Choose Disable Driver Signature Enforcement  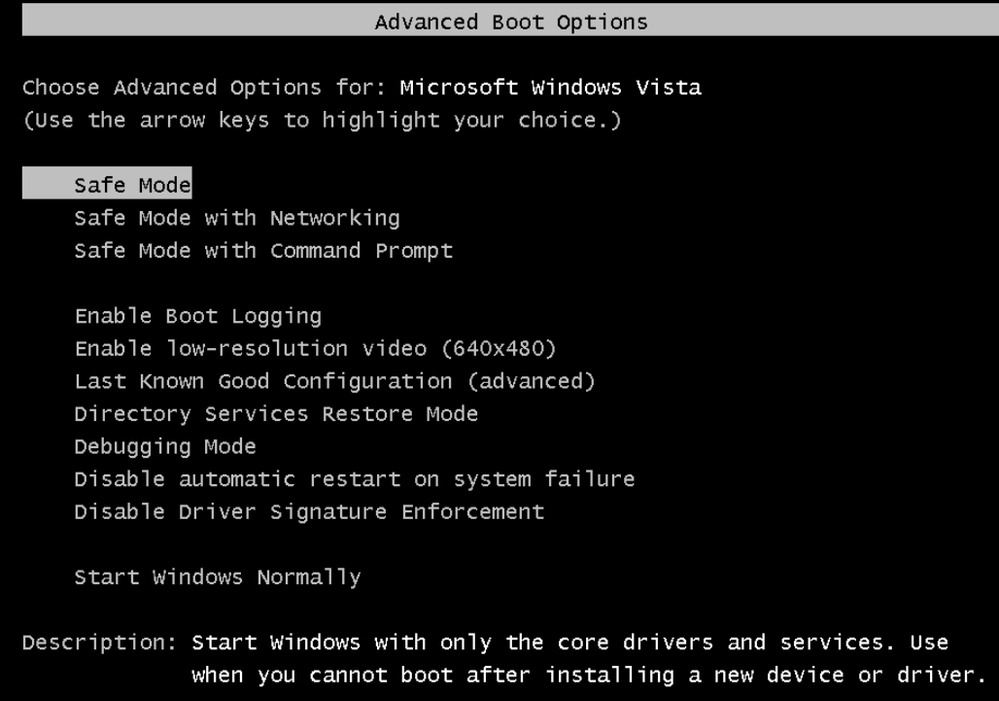(309, 512)
